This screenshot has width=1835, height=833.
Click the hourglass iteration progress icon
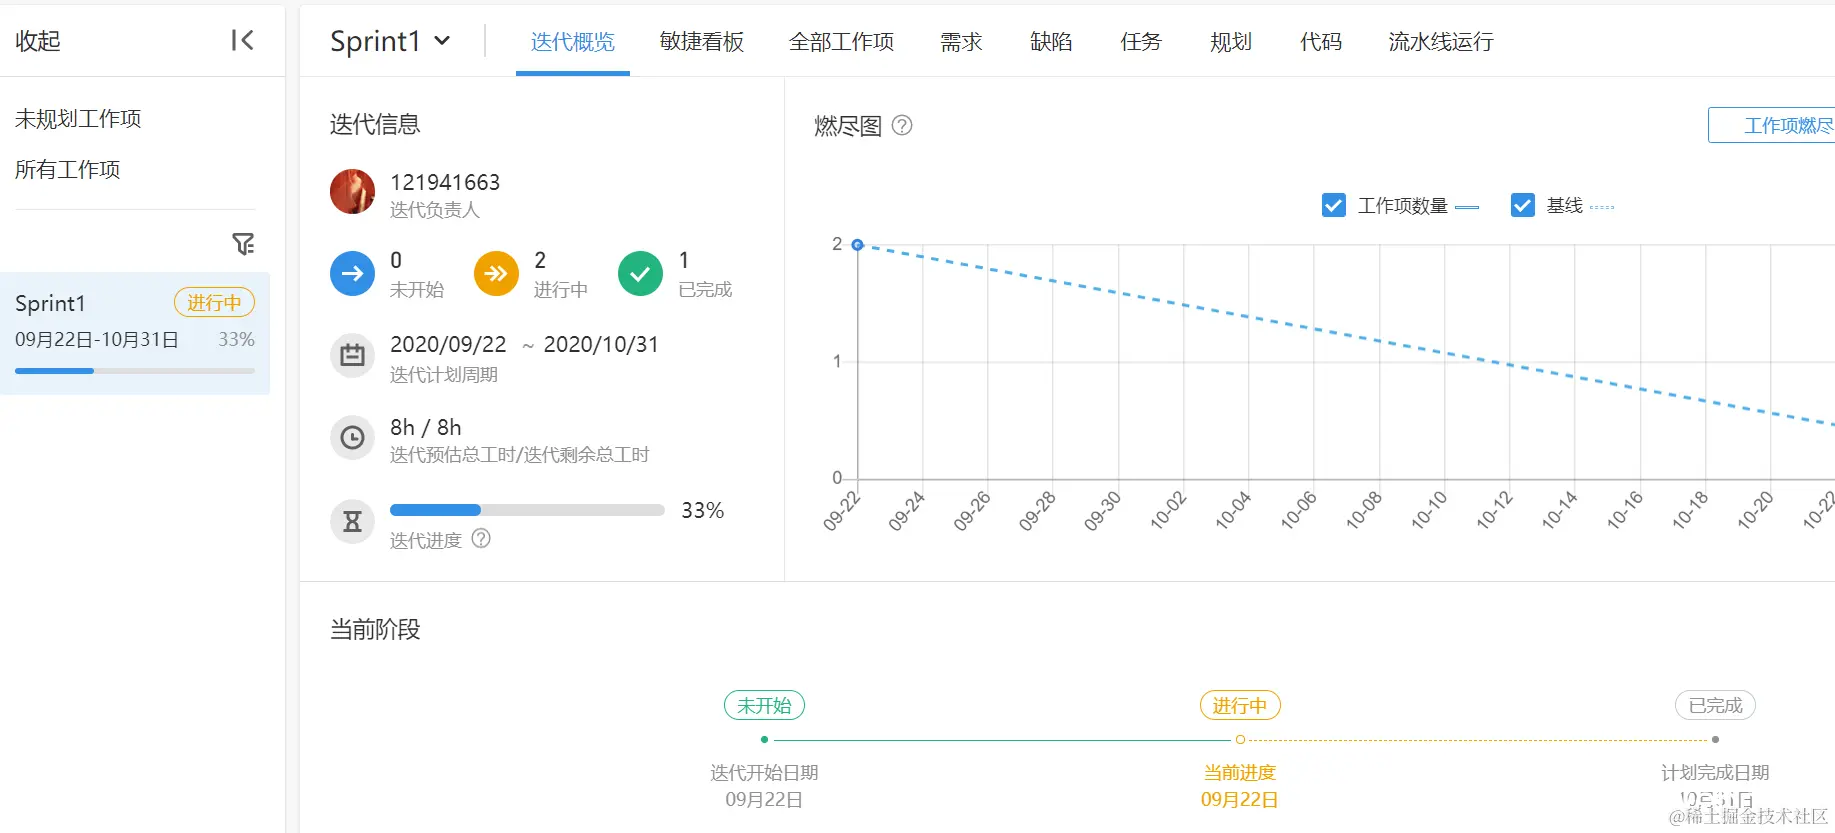352,521
